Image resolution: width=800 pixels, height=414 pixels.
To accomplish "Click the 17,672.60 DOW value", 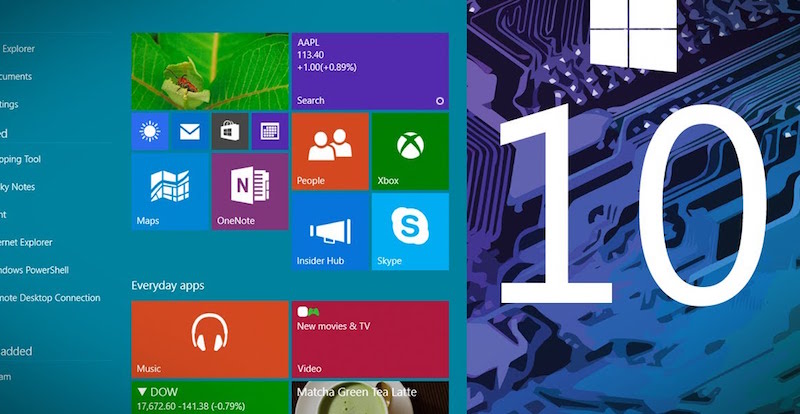I will coord(156,407).
